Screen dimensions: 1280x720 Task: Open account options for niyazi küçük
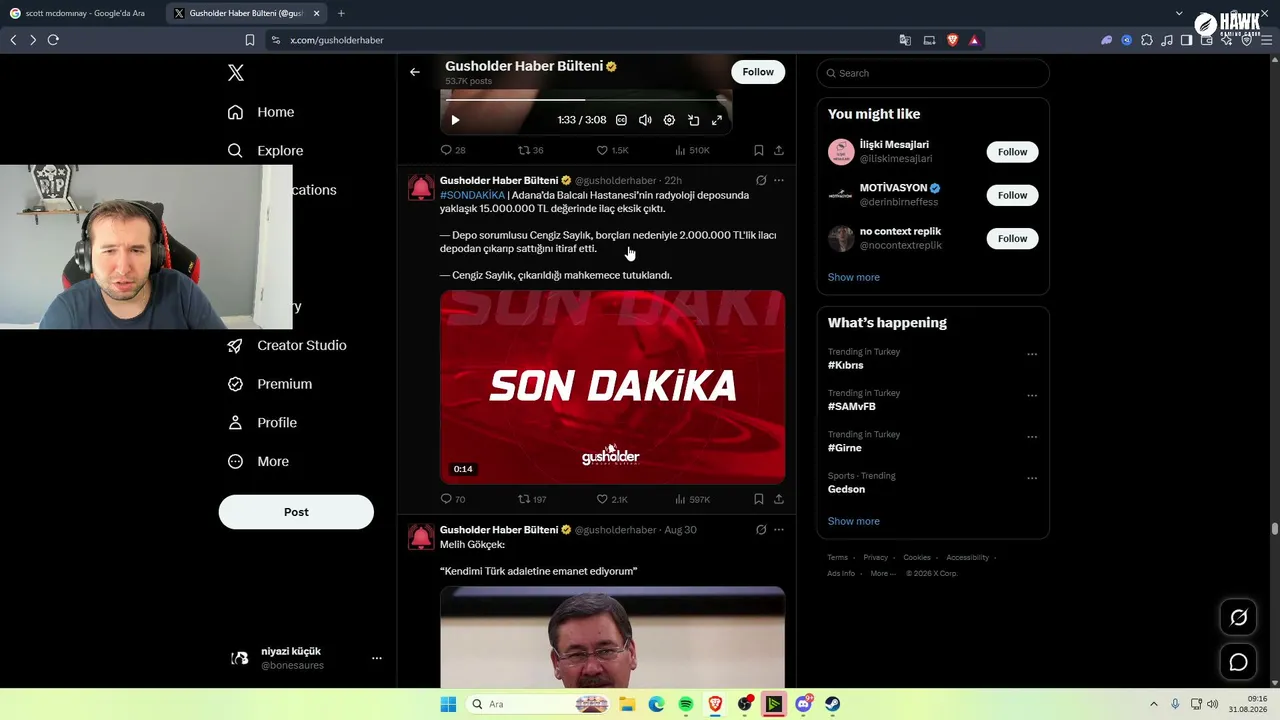pyautogui.click(x=377, y=658)
